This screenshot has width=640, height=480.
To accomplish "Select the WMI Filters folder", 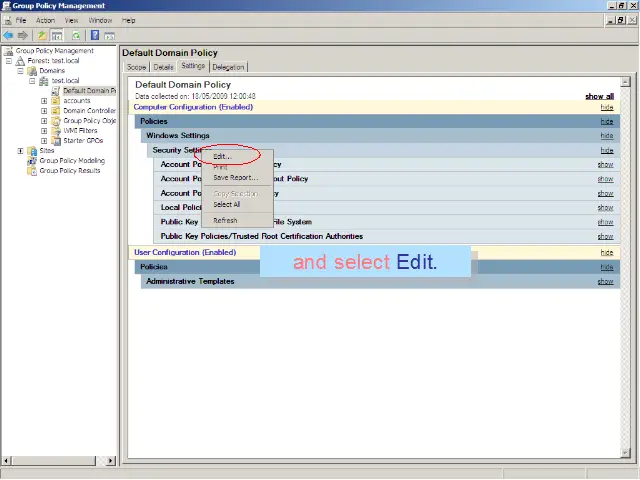I will pyautogui.click(x=80, y=131).
